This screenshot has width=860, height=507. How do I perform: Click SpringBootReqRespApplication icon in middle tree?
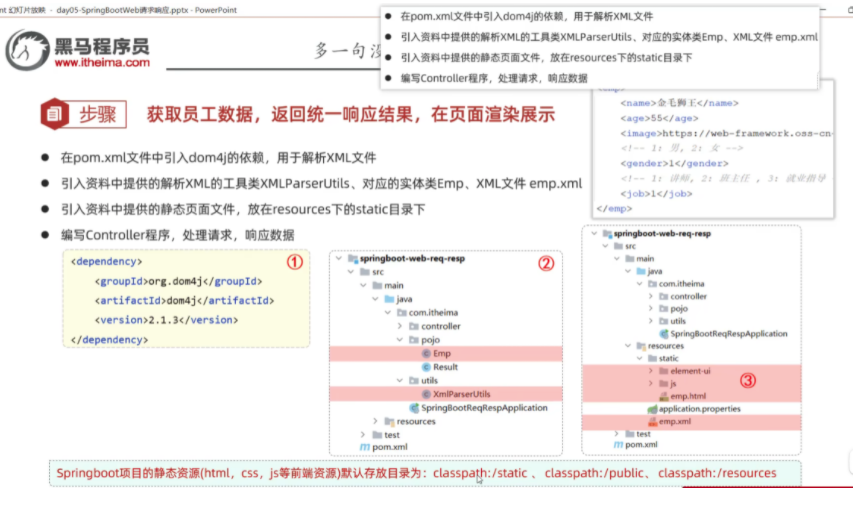point(415,408)
